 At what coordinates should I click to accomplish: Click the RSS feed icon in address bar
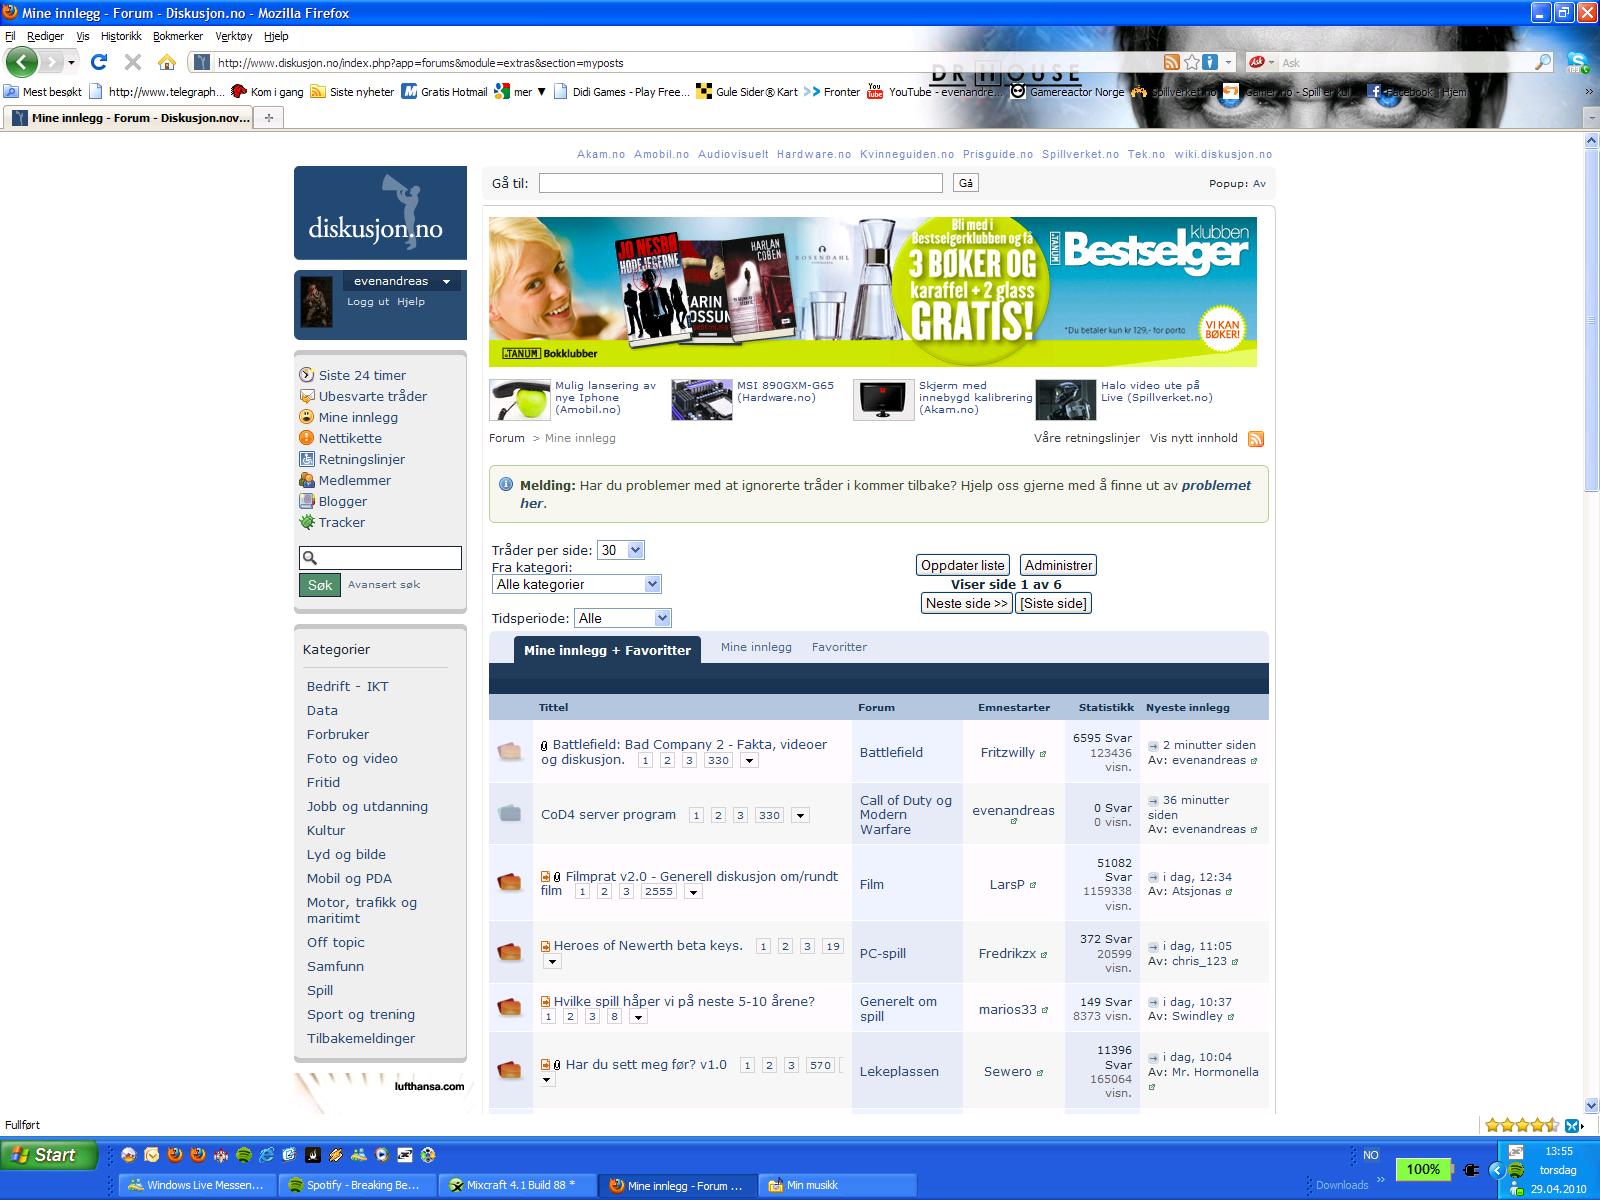[x=1172, y=62]
